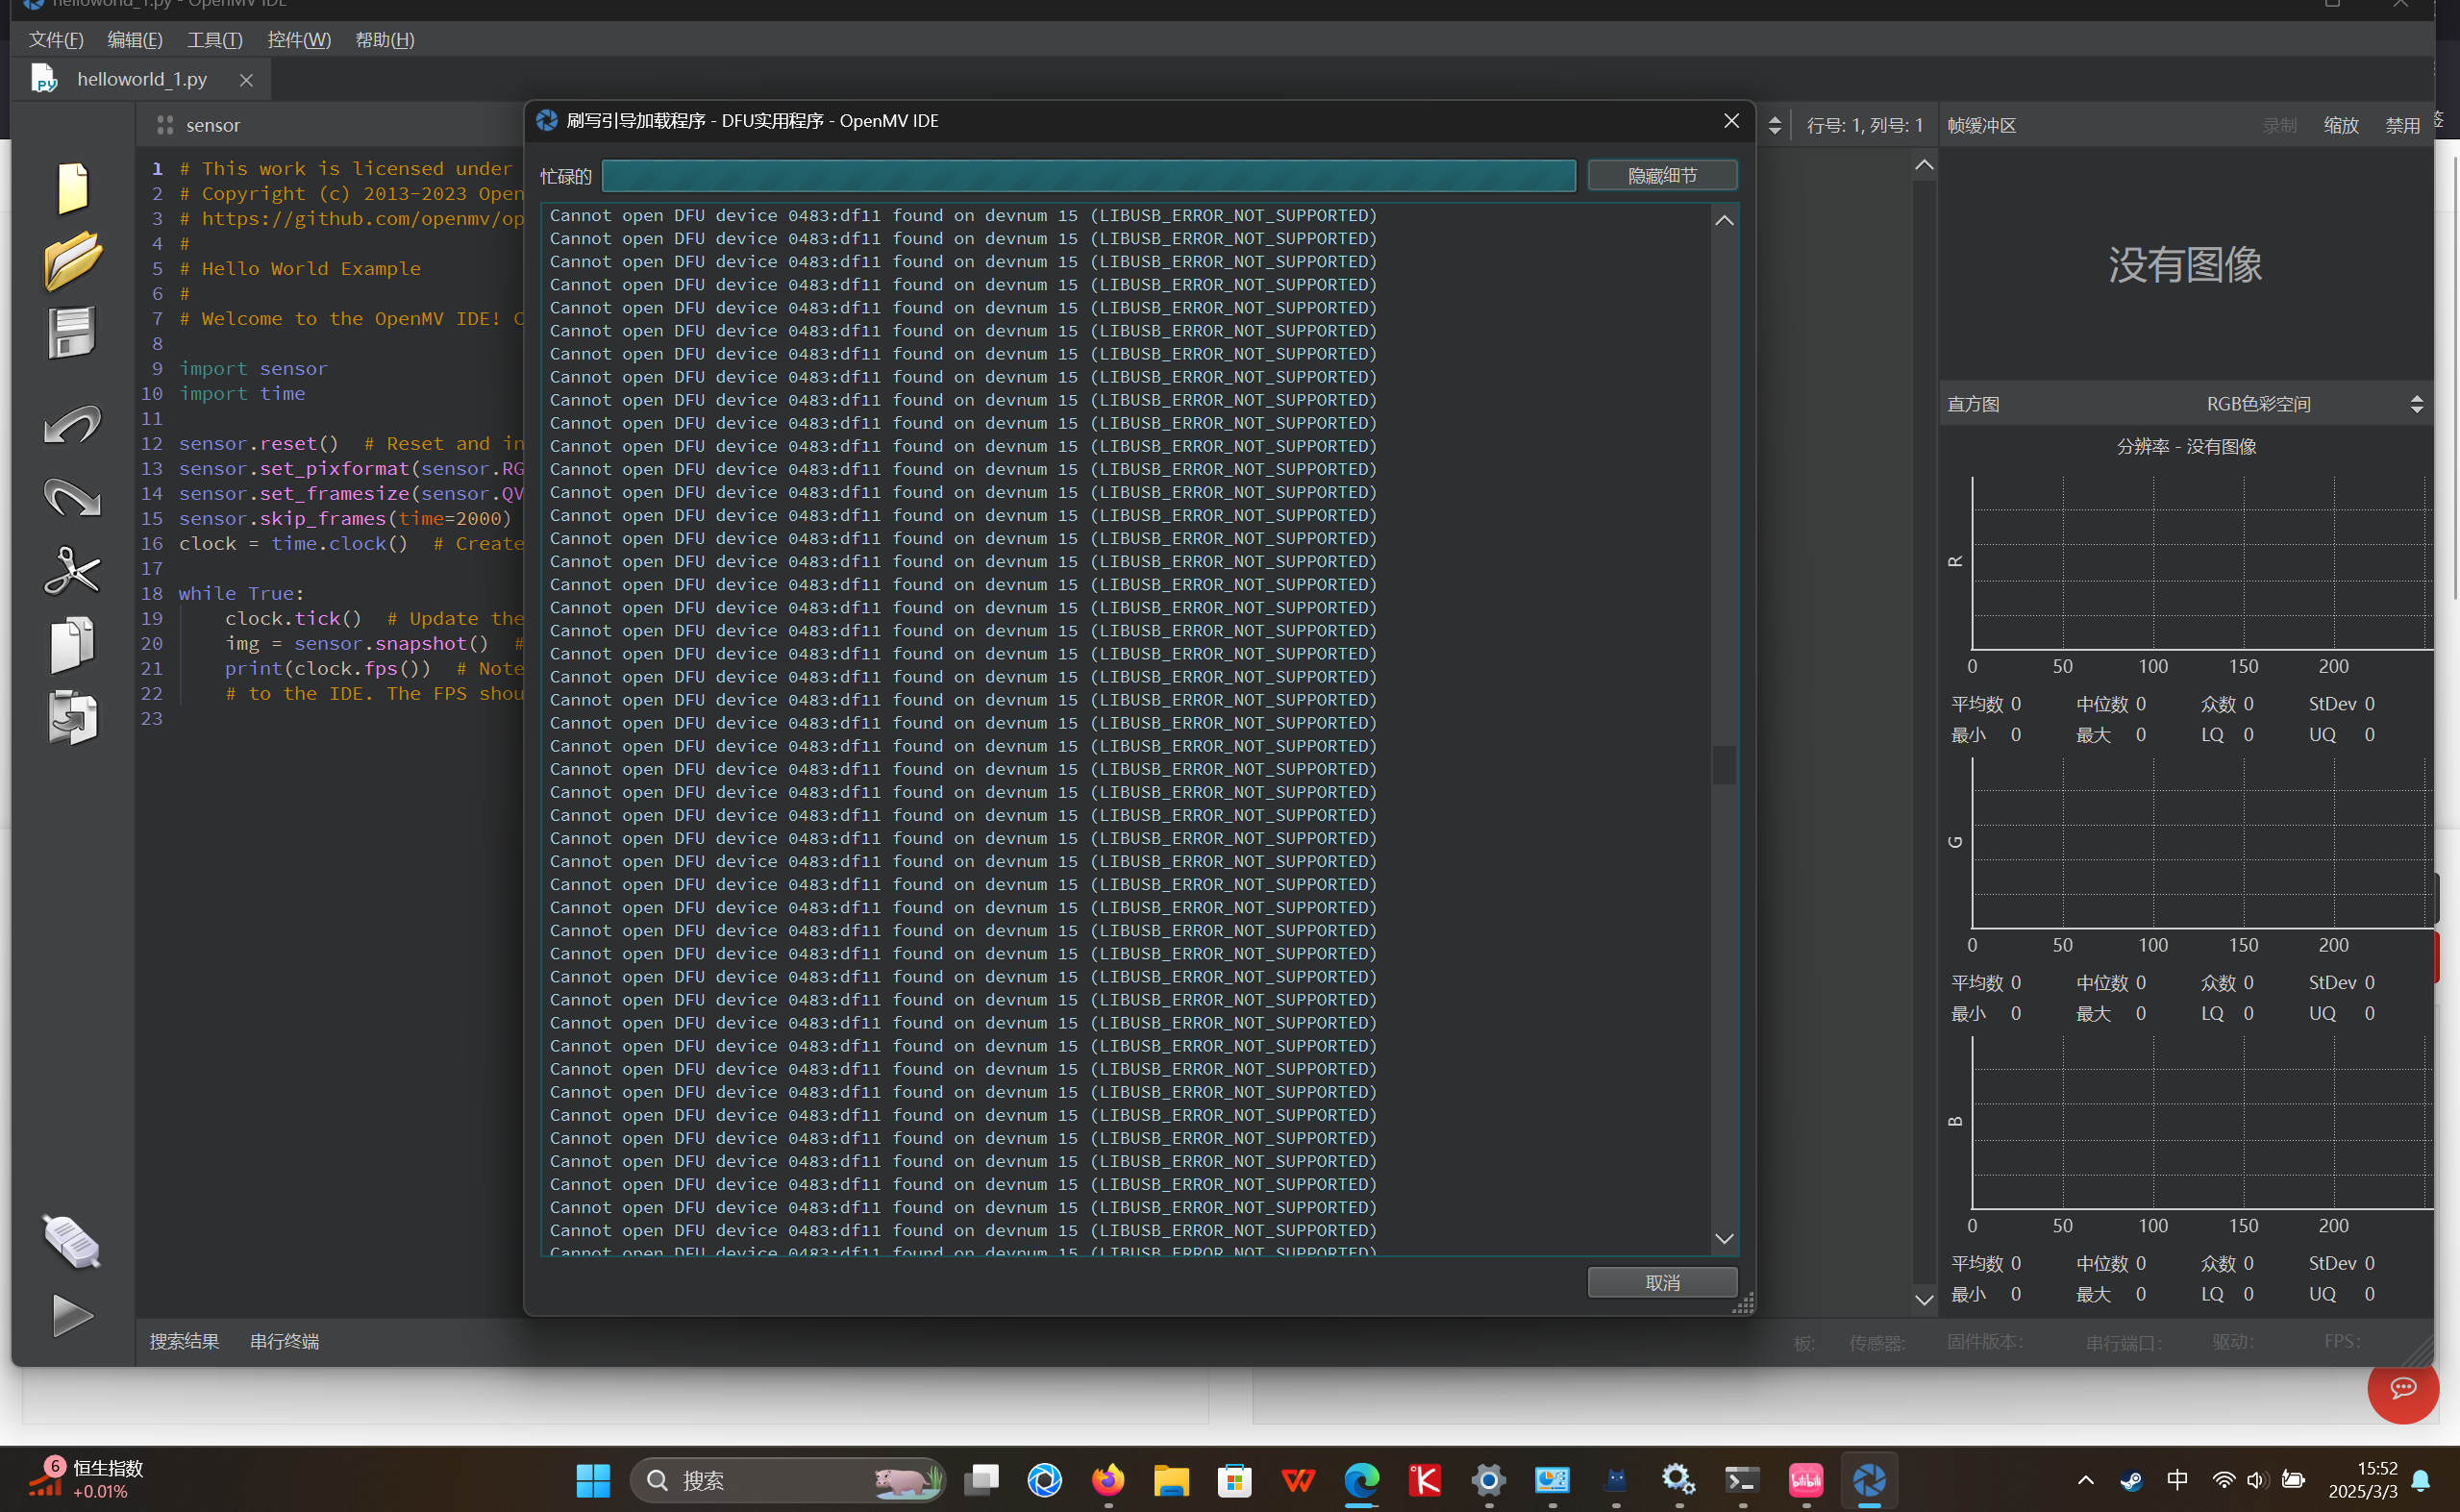Open the 帮助(H) menu
The height and width of the screenshot is (1512, 2460).
pos(385,40)
